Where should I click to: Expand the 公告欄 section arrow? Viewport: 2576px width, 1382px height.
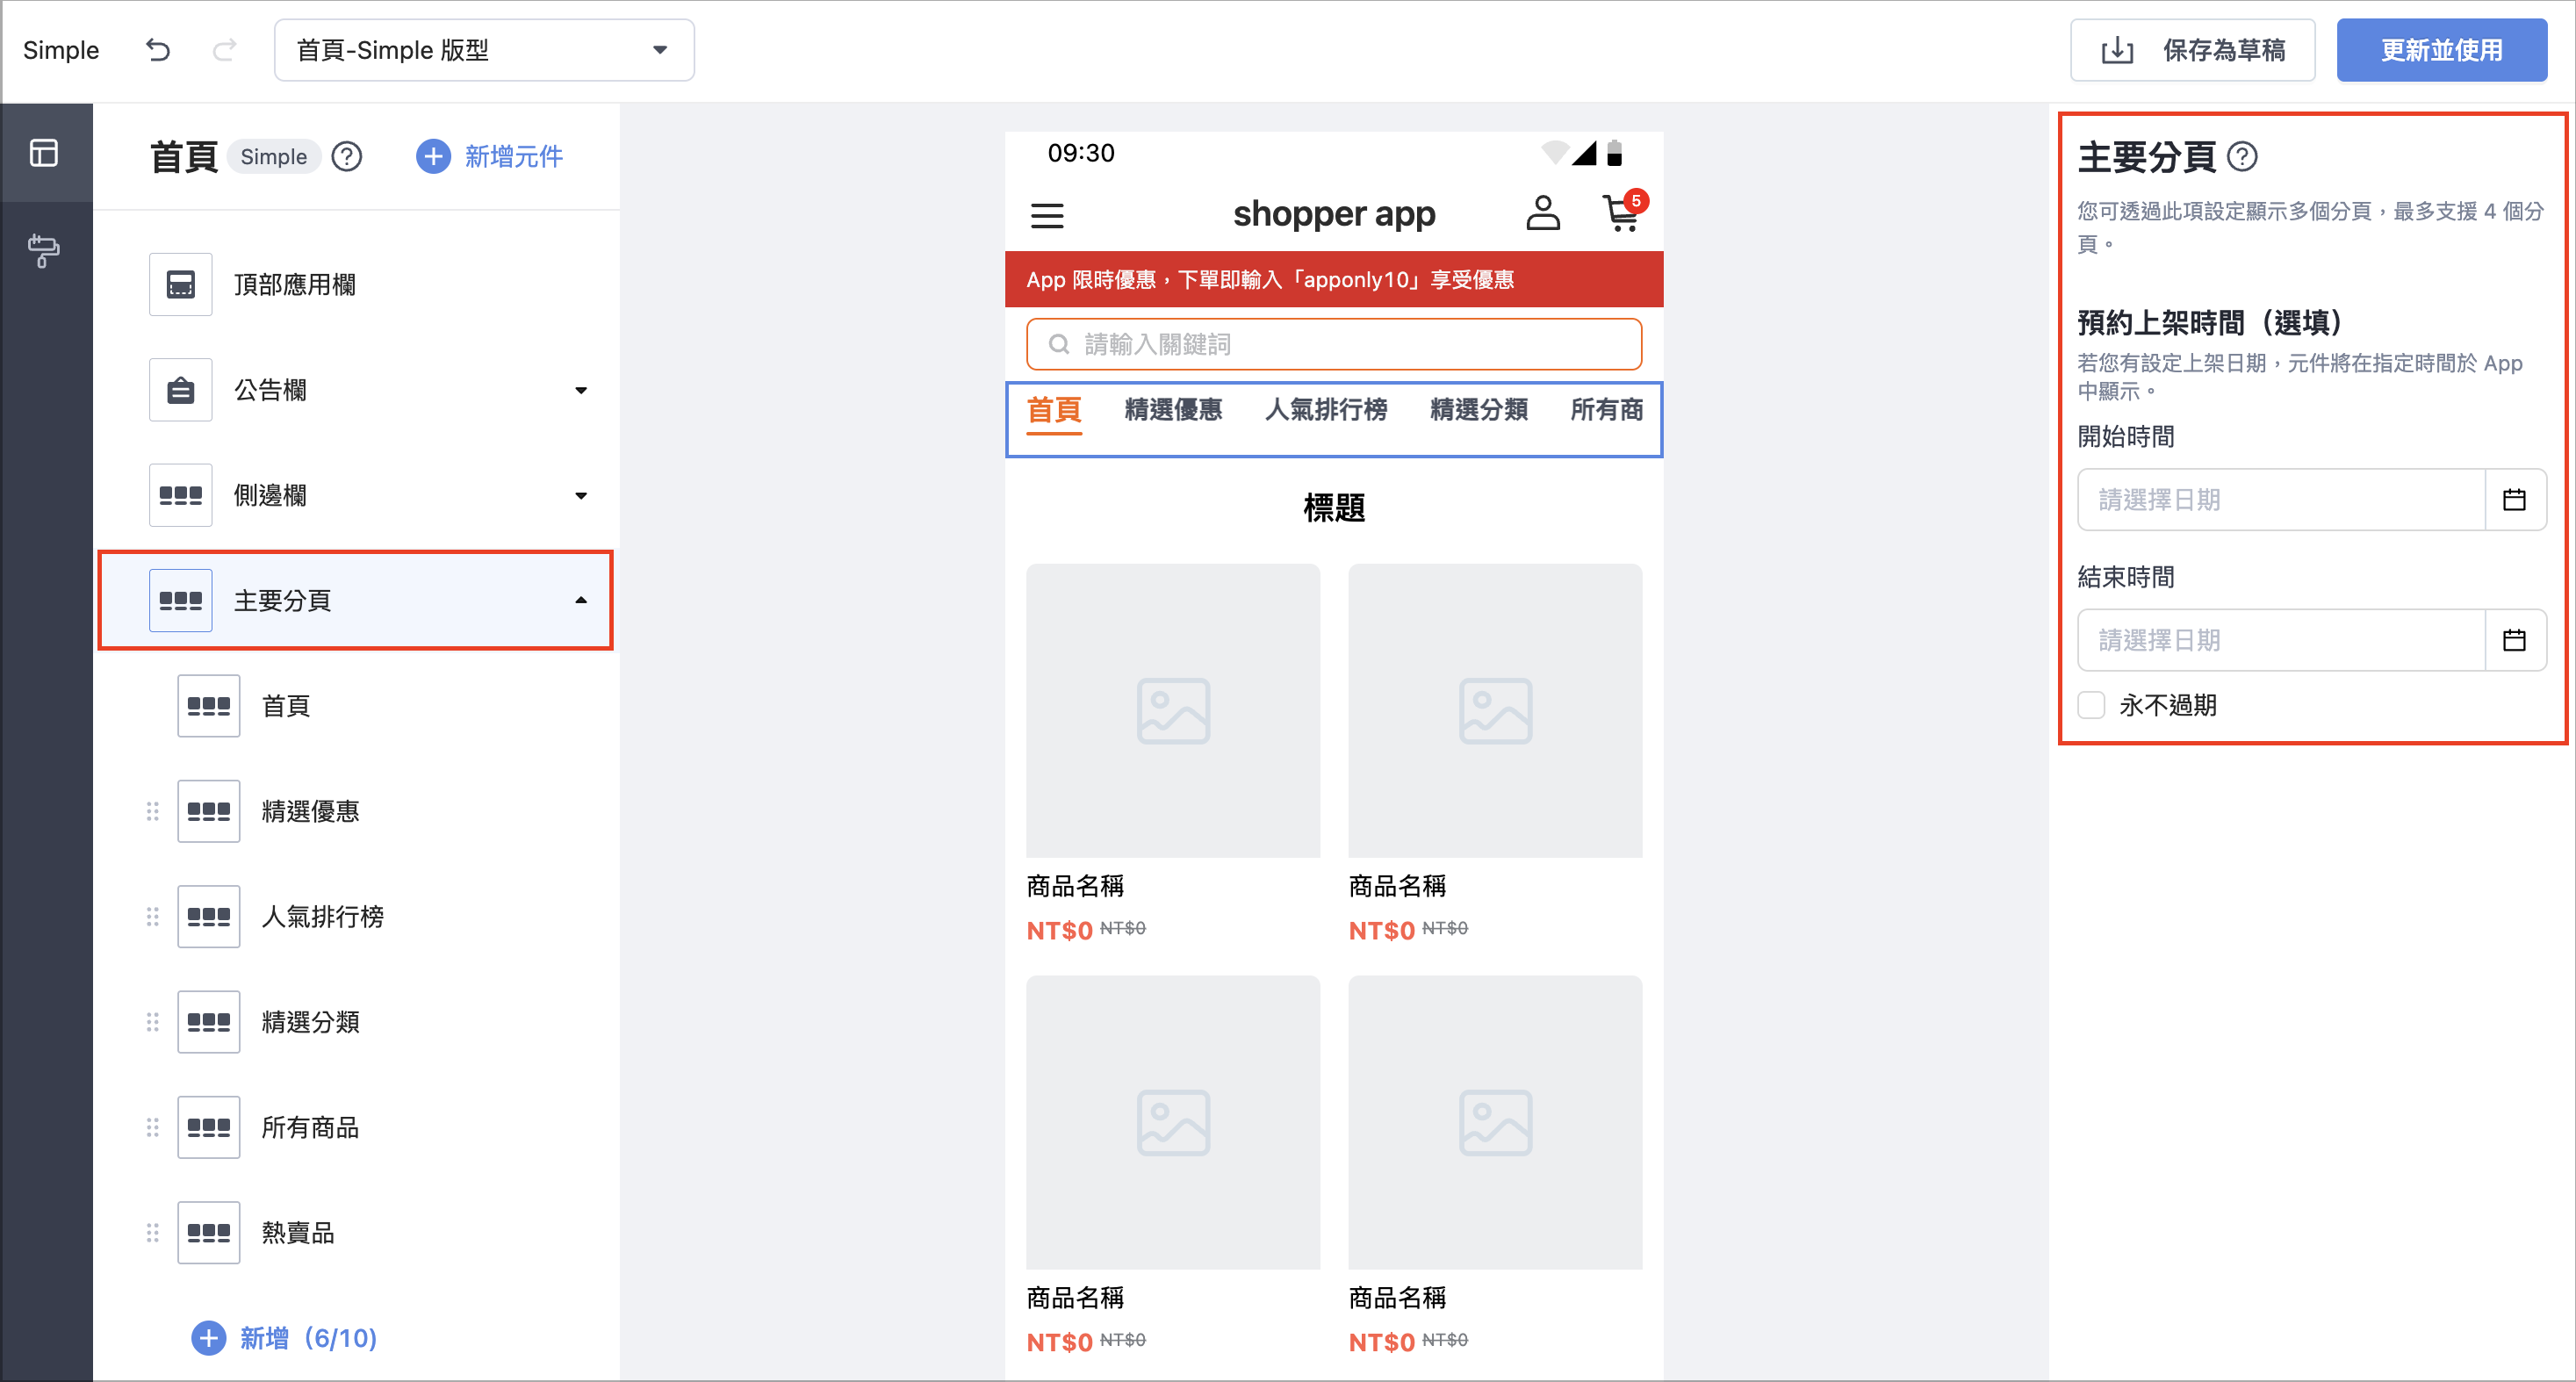click(581, 390)
